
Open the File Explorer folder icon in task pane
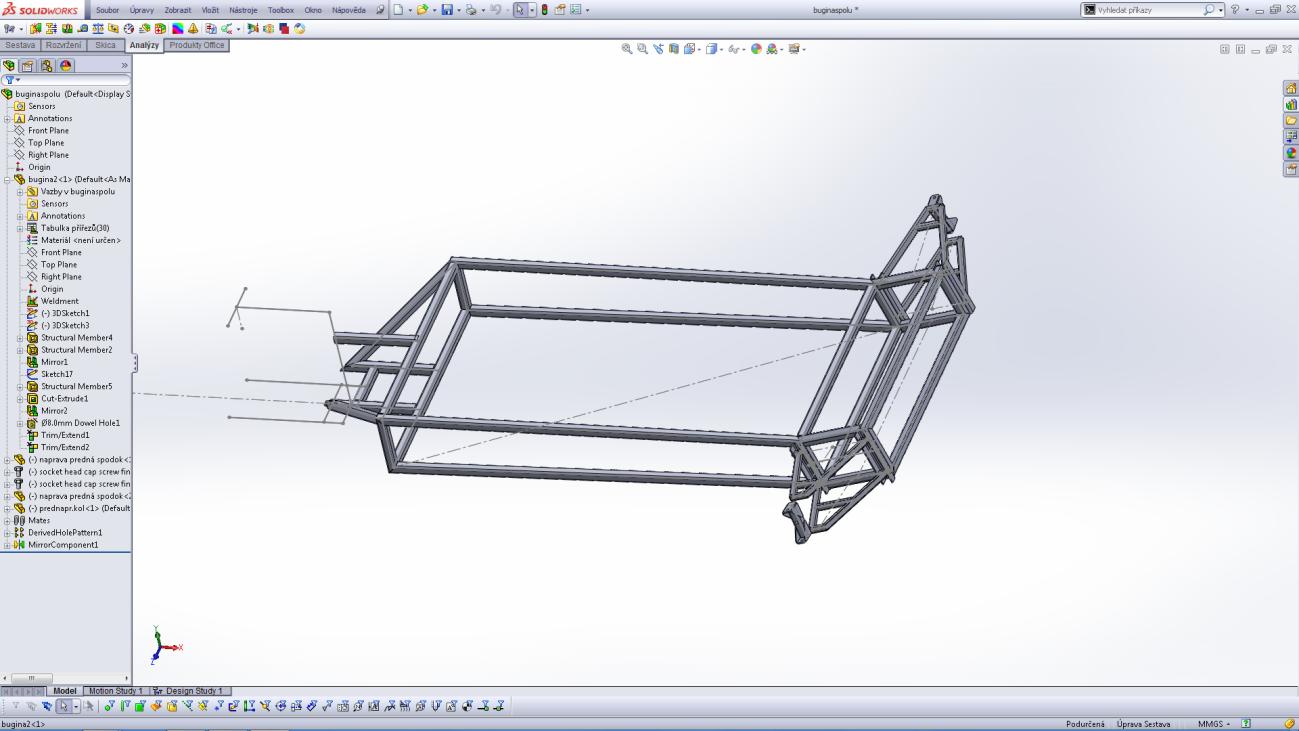tap(1290, 121)
